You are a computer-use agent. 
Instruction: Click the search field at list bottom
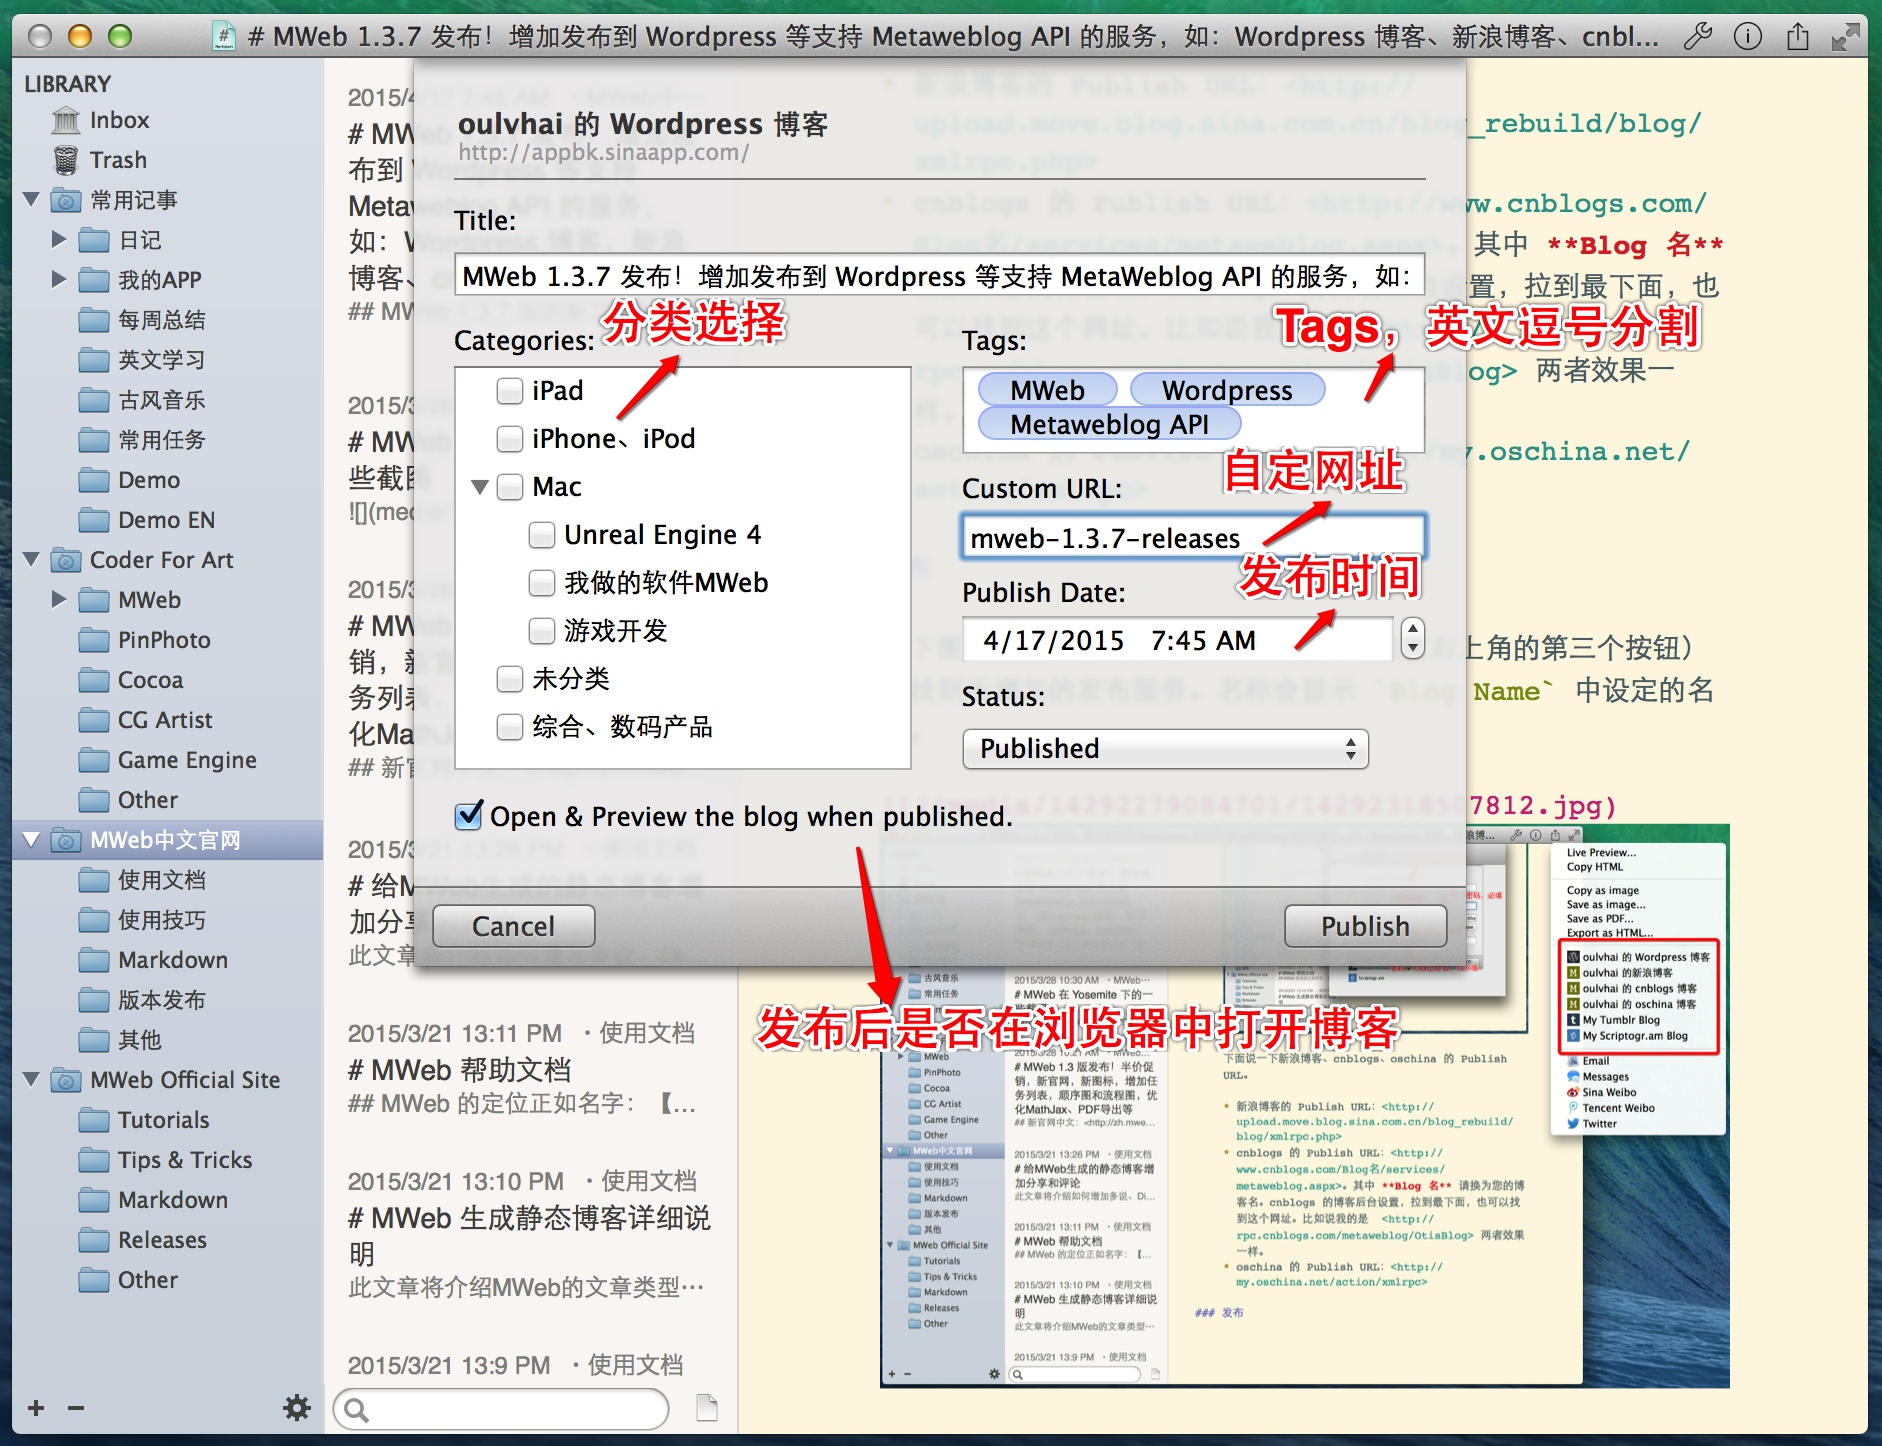(501, 1409)
